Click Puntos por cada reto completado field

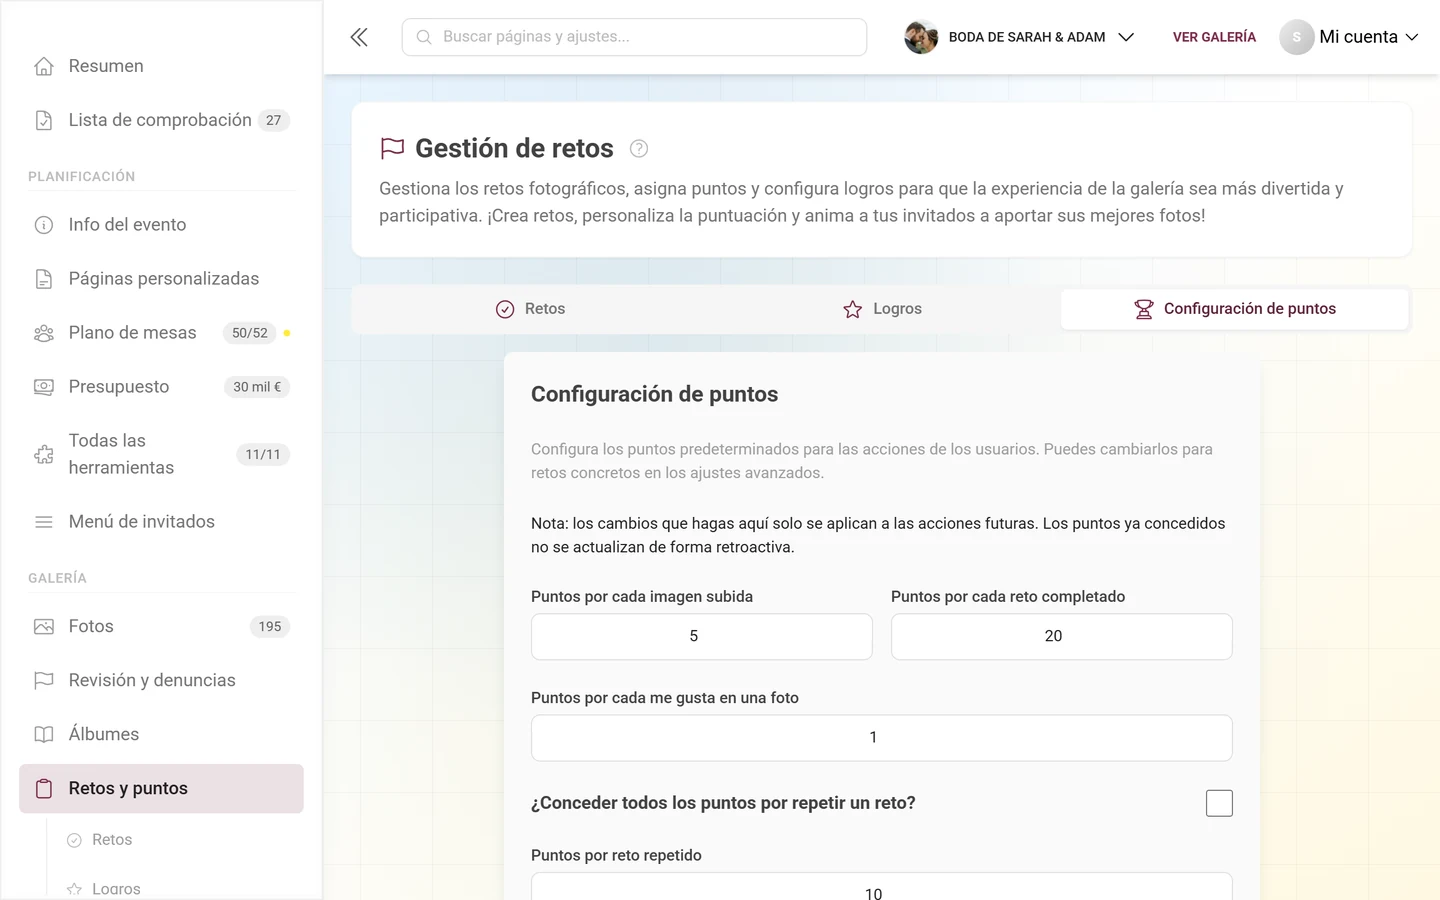pos(1062,636)
